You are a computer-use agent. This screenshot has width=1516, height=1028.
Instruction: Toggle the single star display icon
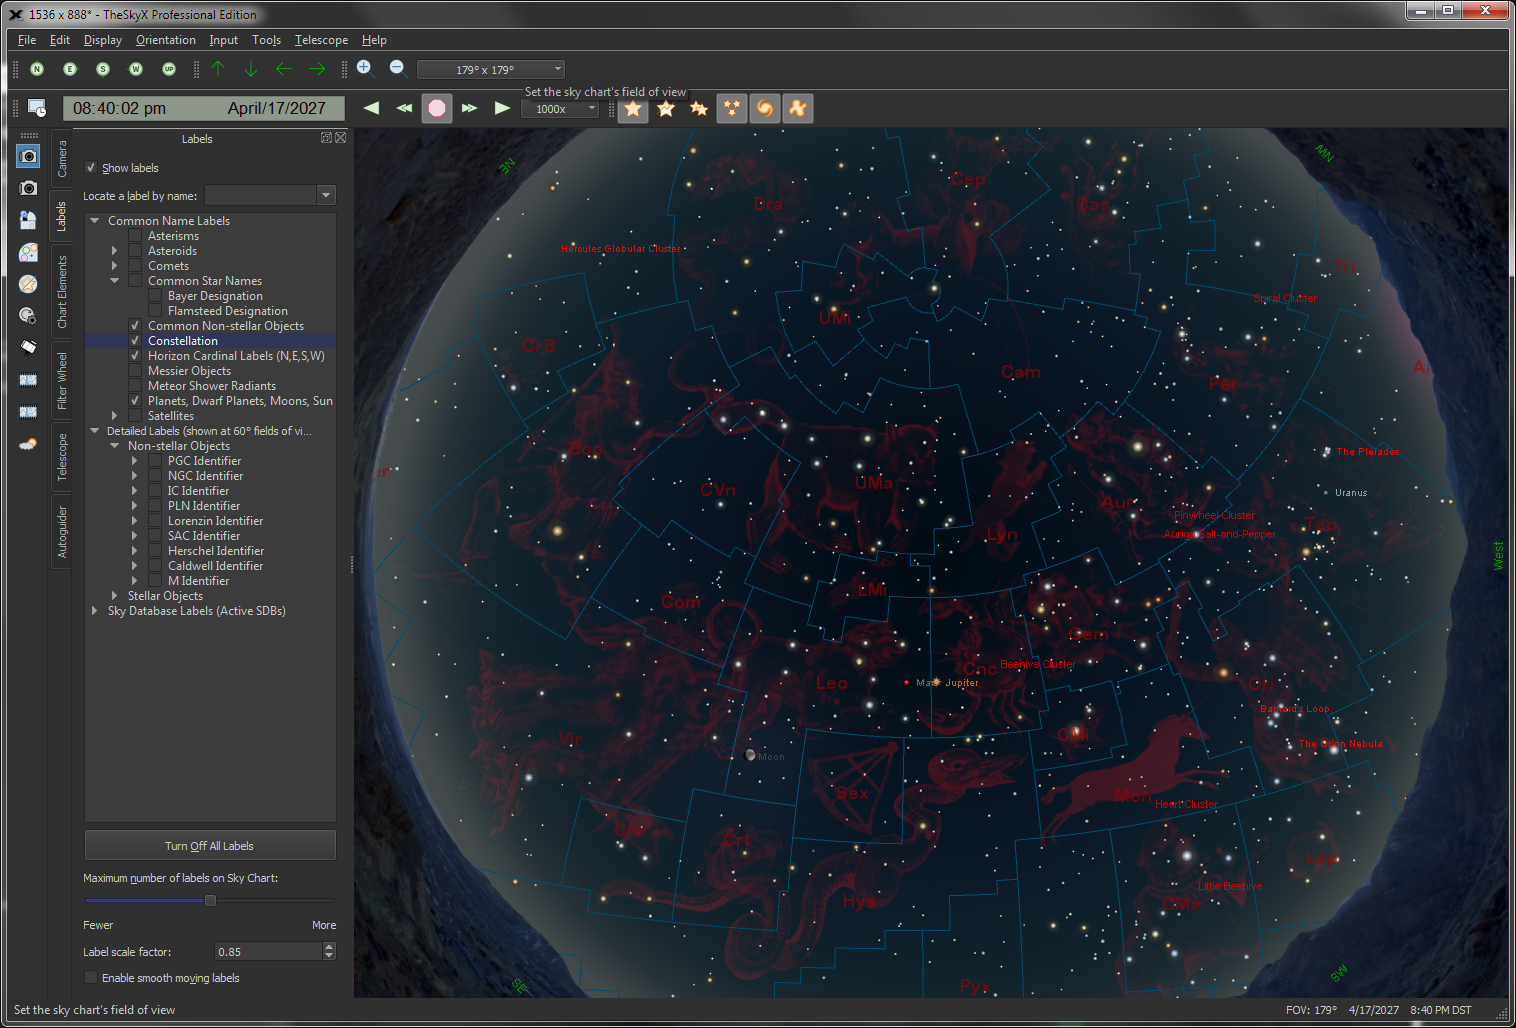click(x=633, y=108)
